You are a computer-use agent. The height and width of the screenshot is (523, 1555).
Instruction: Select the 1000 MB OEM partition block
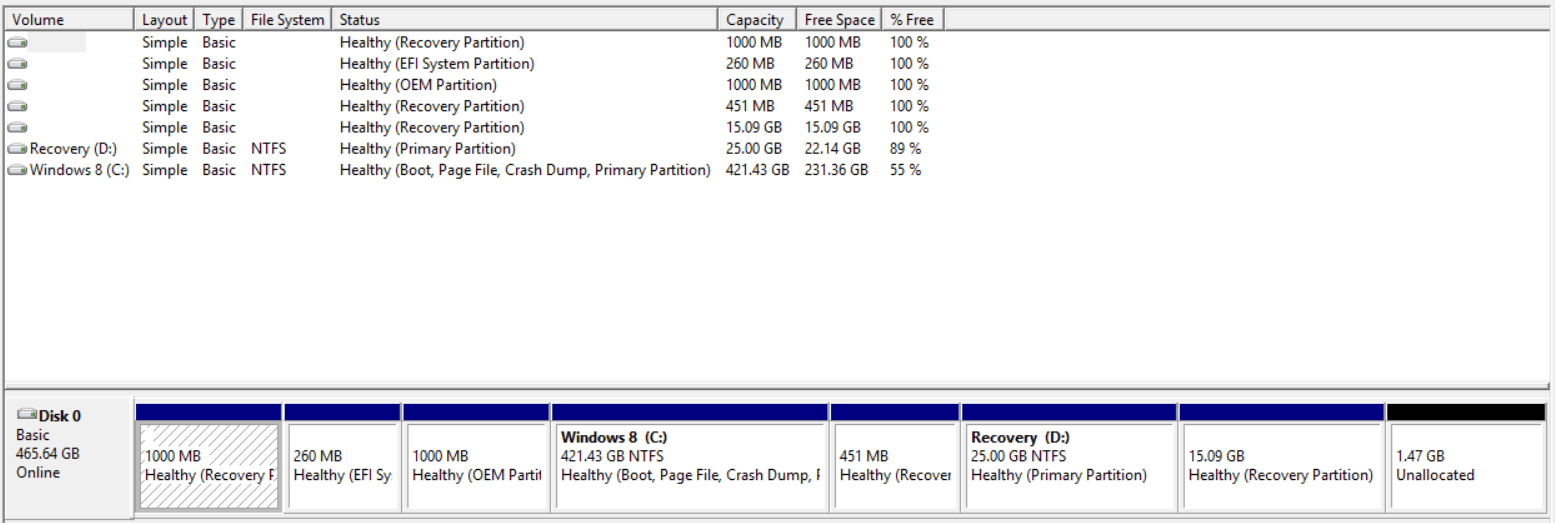(x=476, y=457)
